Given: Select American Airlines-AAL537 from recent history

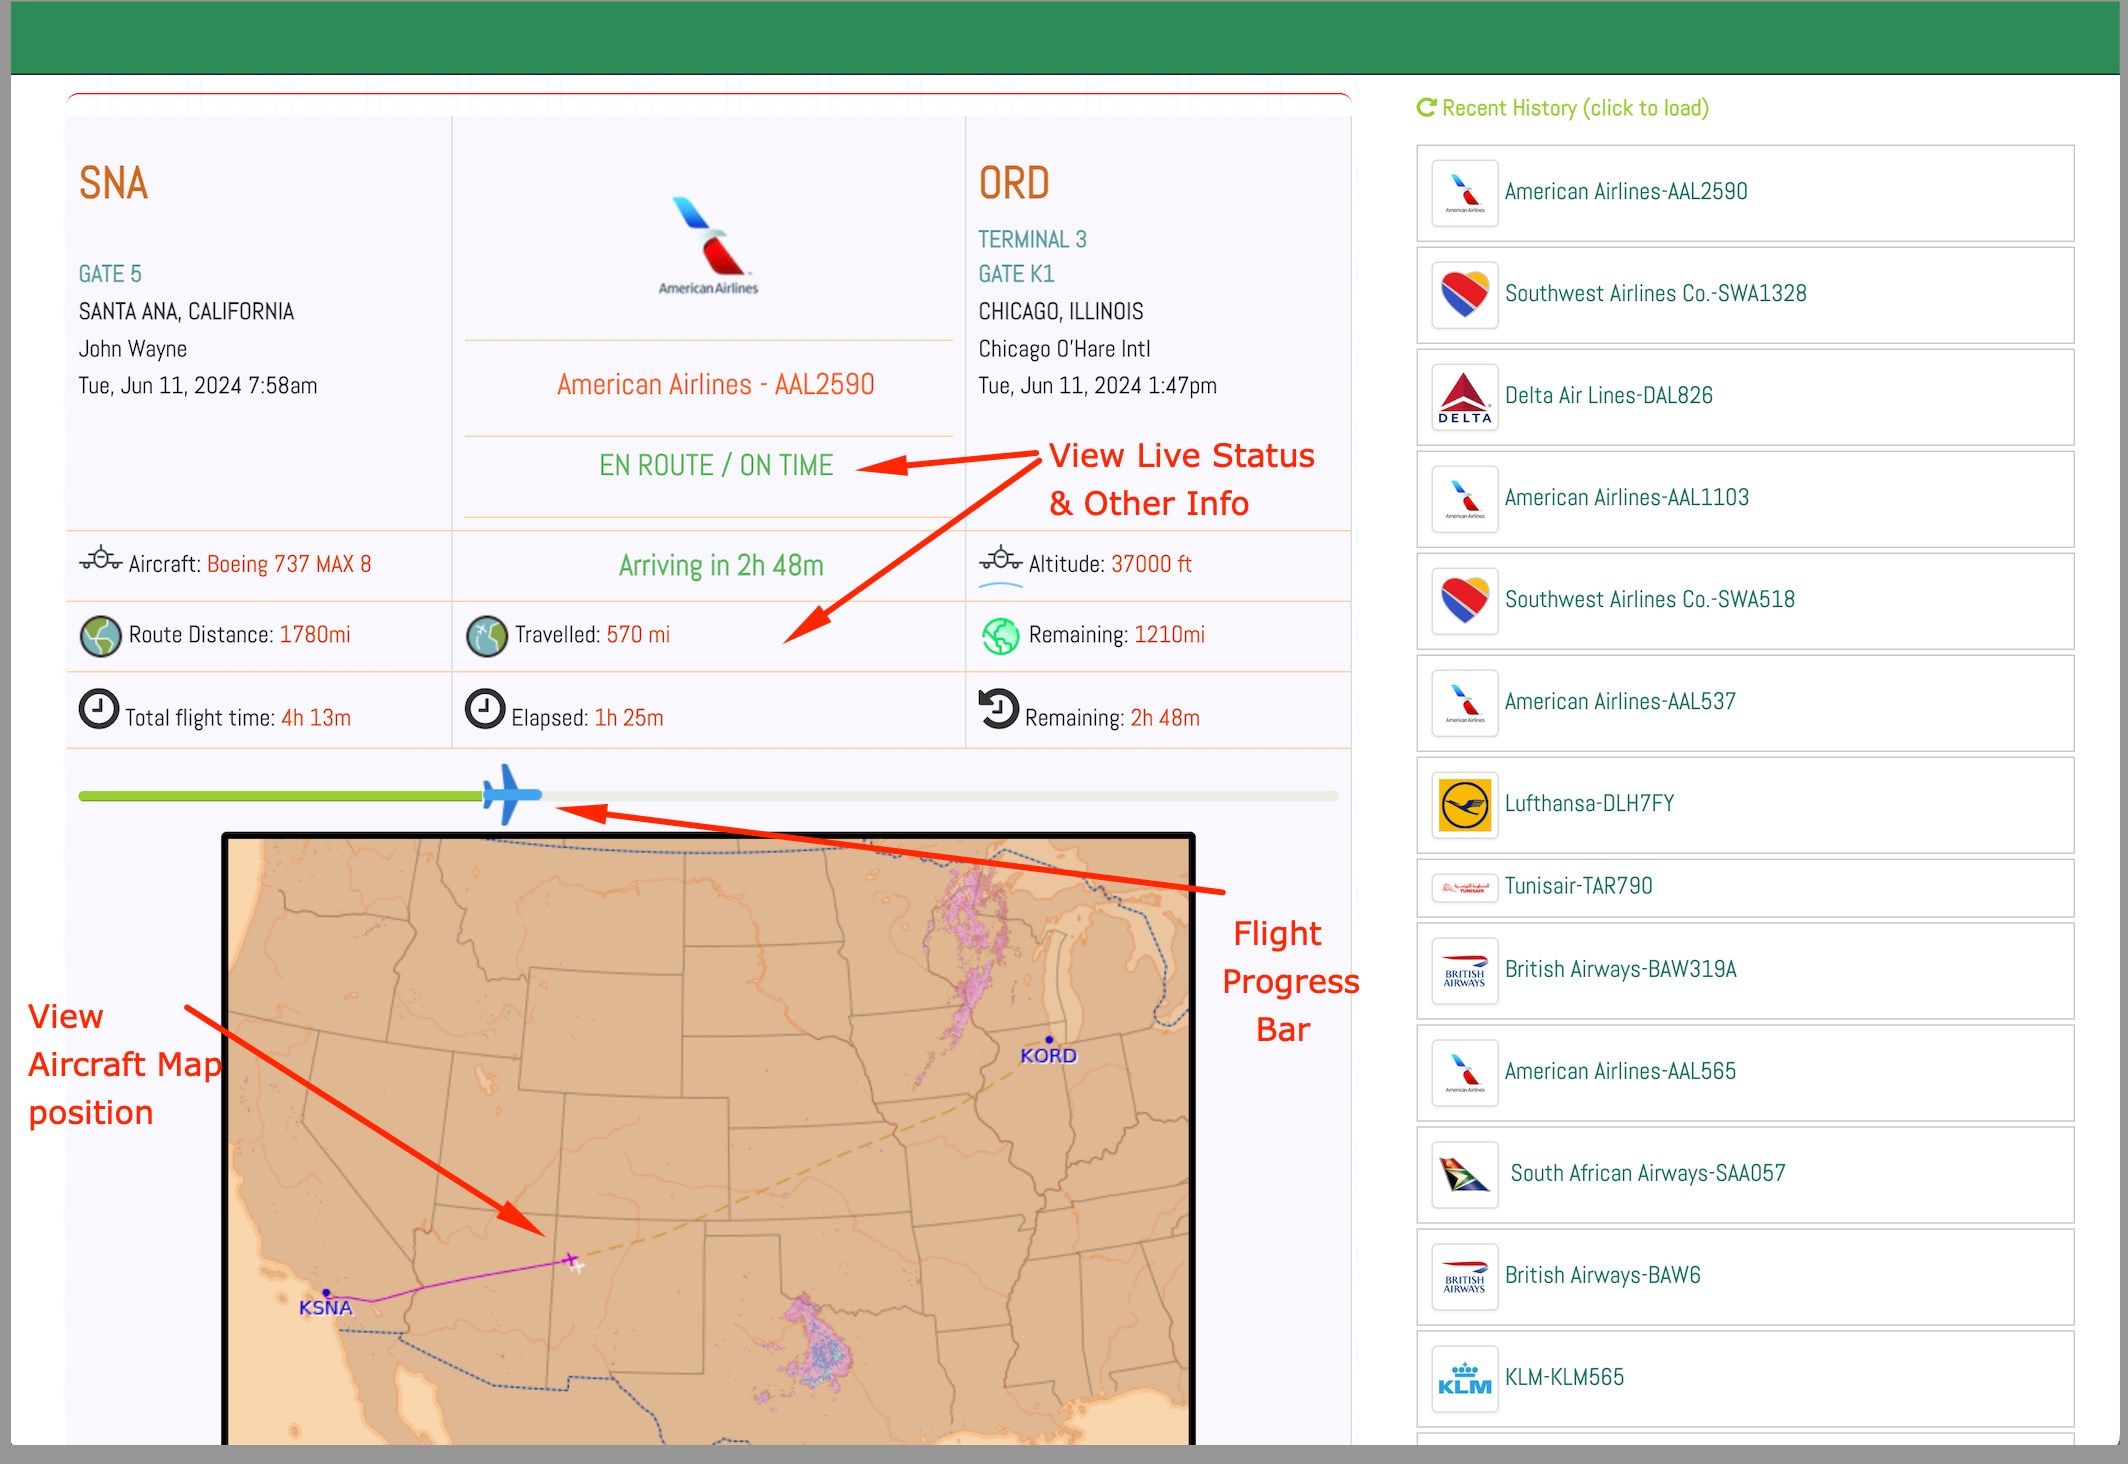Looking at the screenshot, I should [1619, 702].
